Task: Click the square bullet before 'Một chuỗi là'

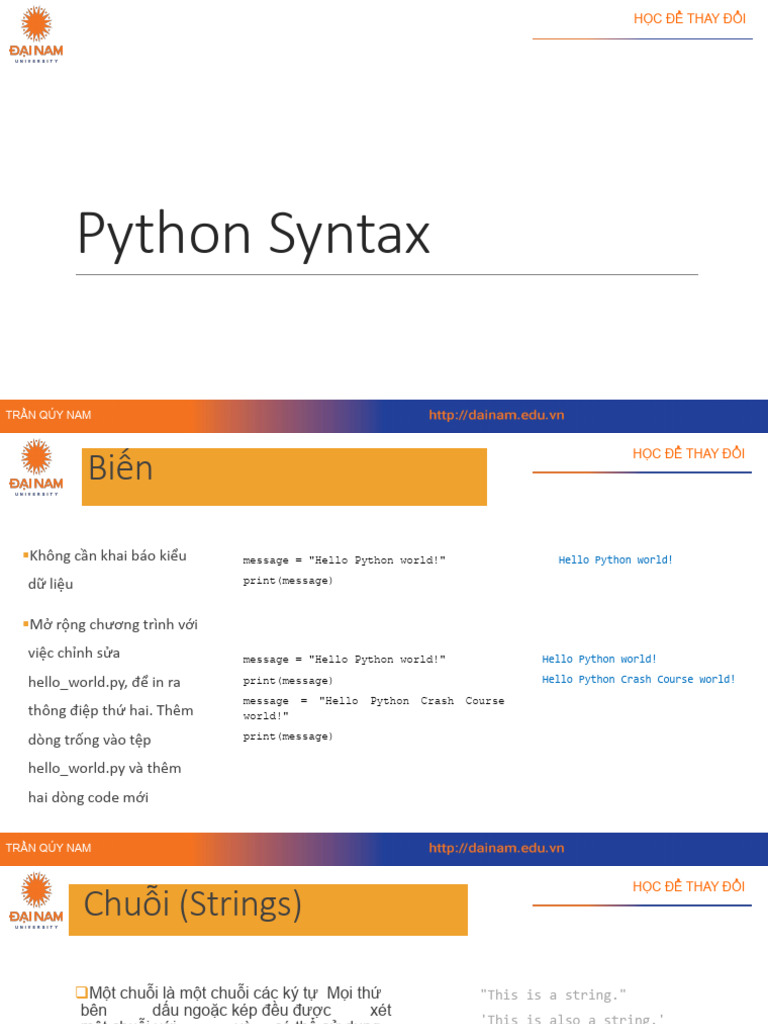Action: [81, 992]
